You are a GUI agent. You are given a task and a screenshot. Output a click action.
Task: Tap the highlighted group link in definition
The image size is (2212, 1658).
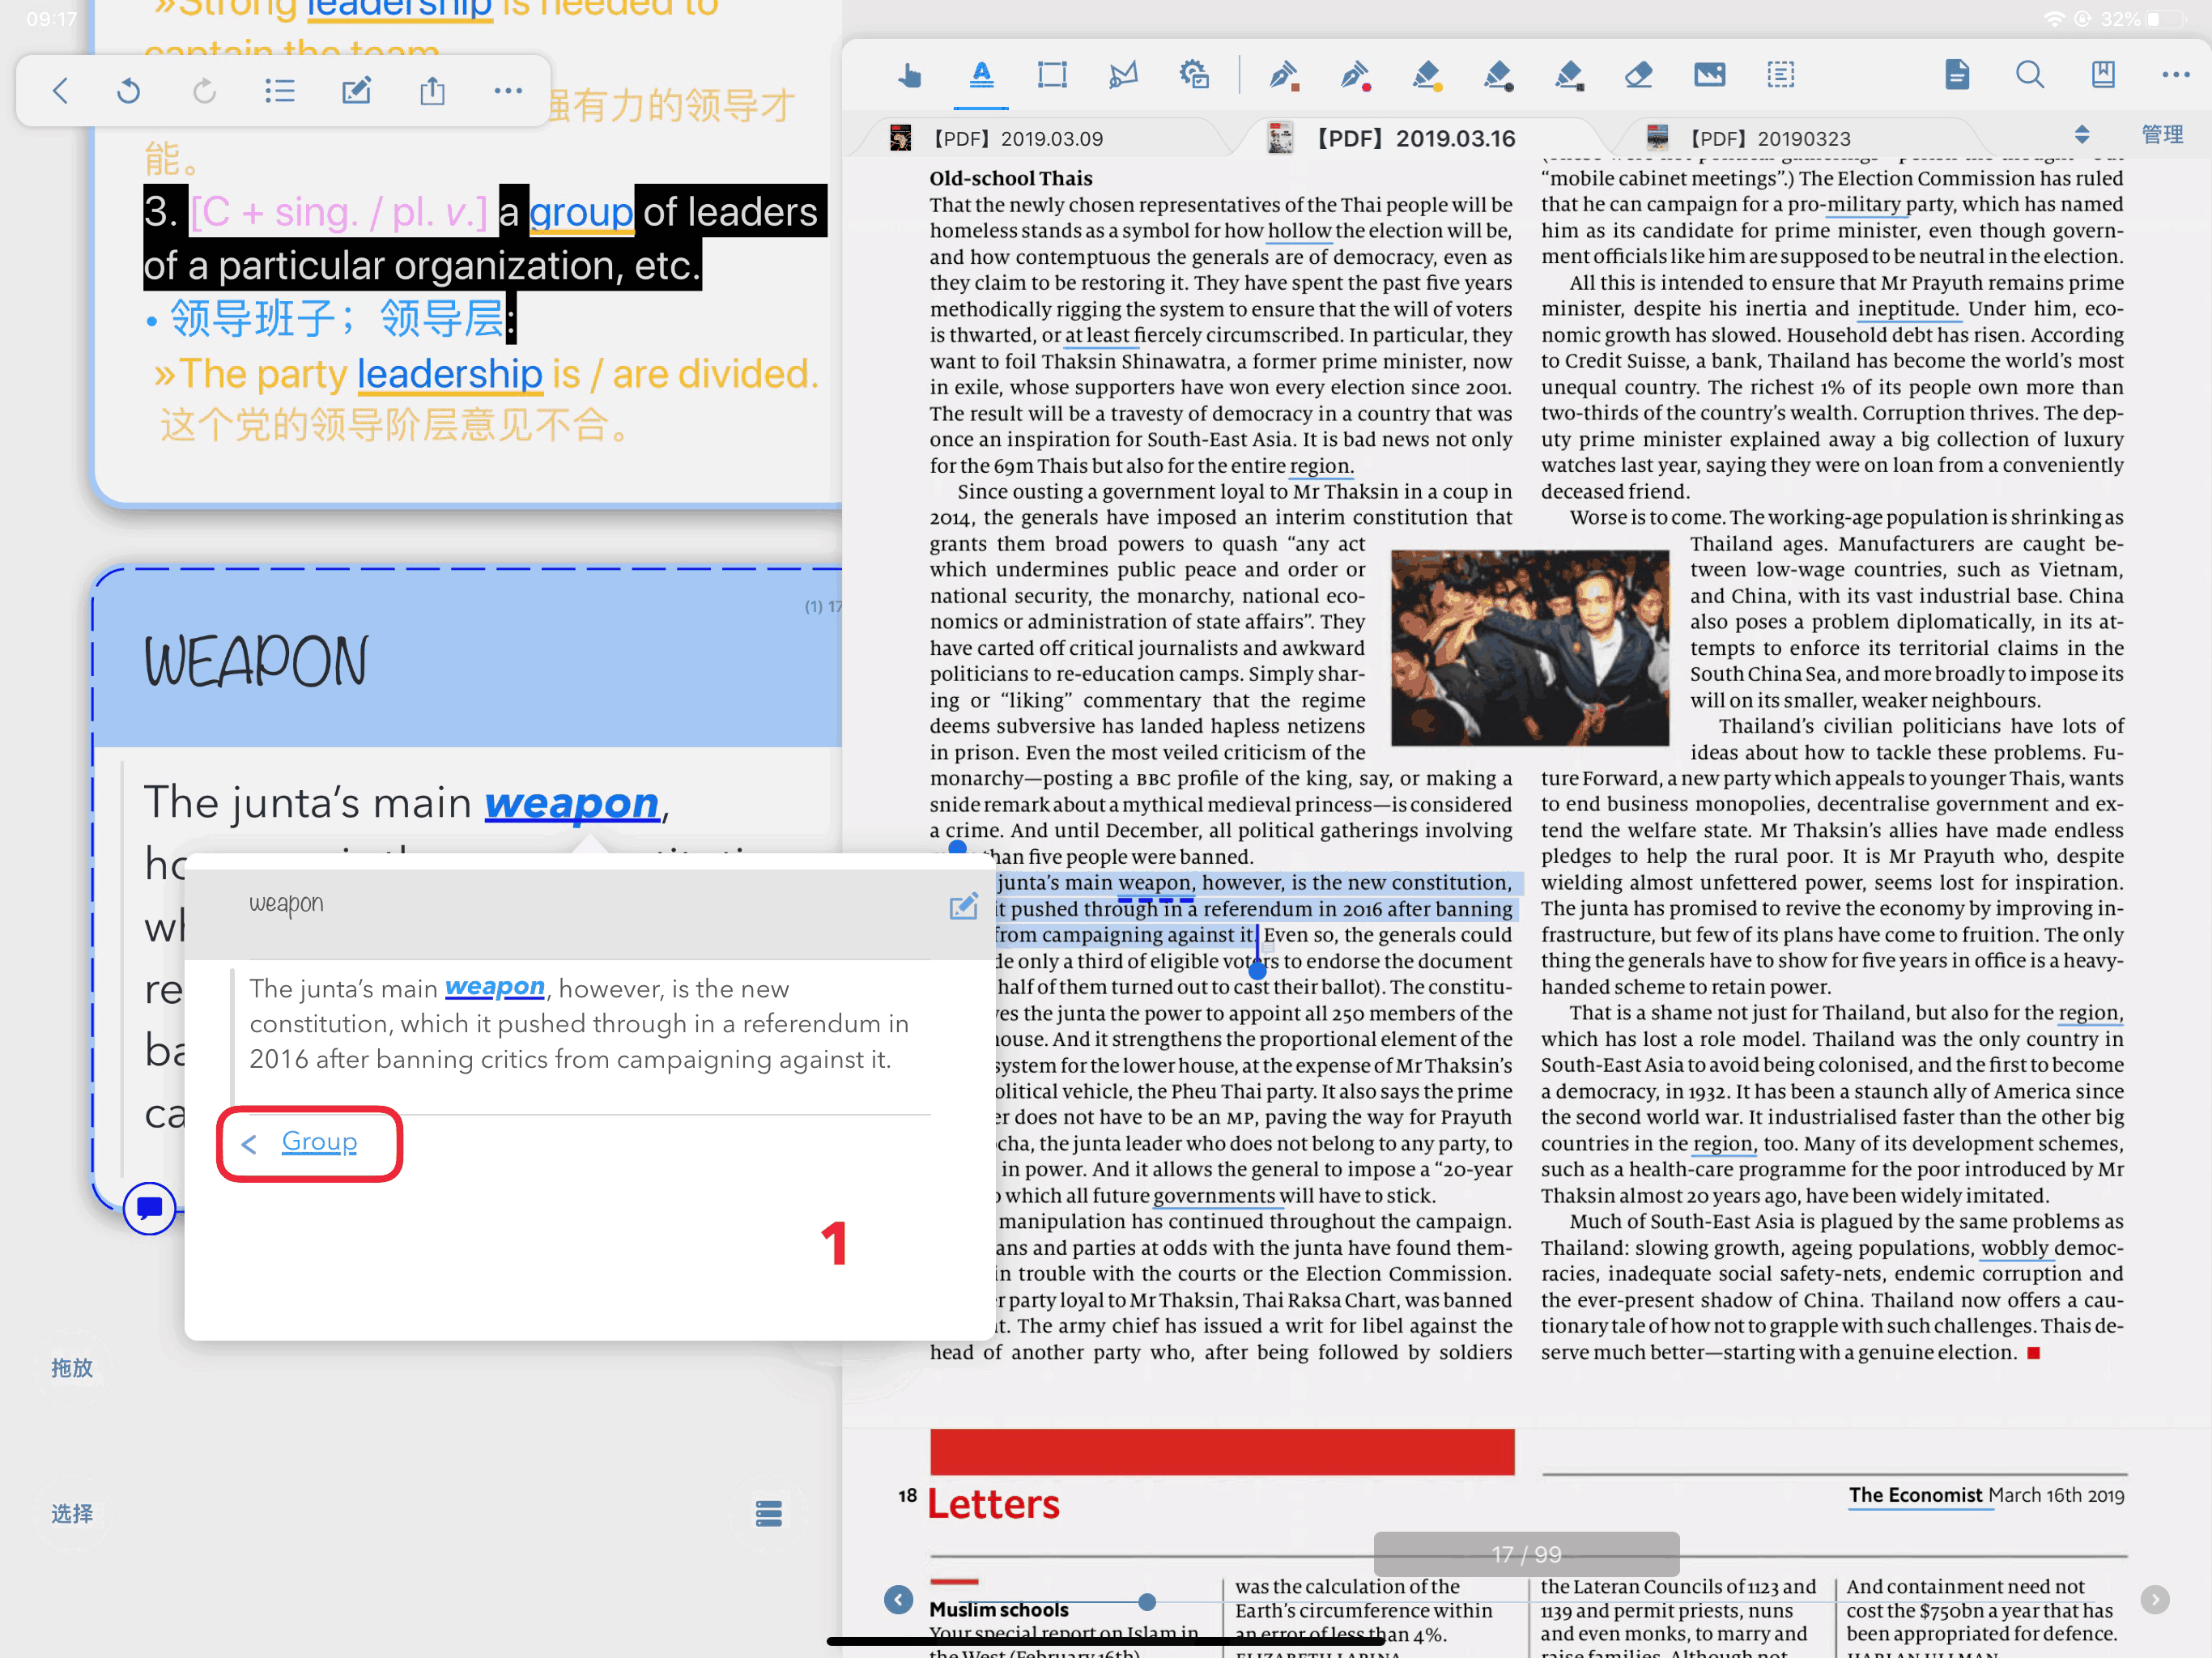pos(581,212)
